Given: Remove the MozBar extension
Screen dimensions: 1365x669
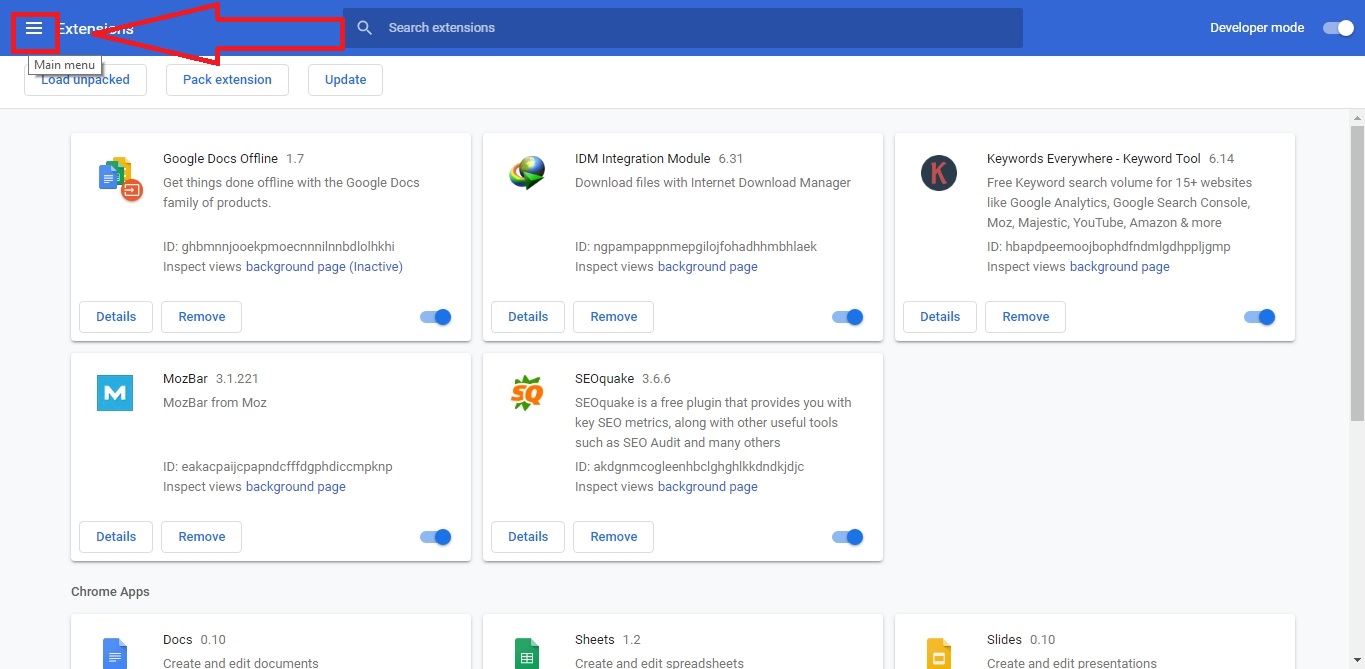Looking at the screenshot, I should tap(202, 537).
